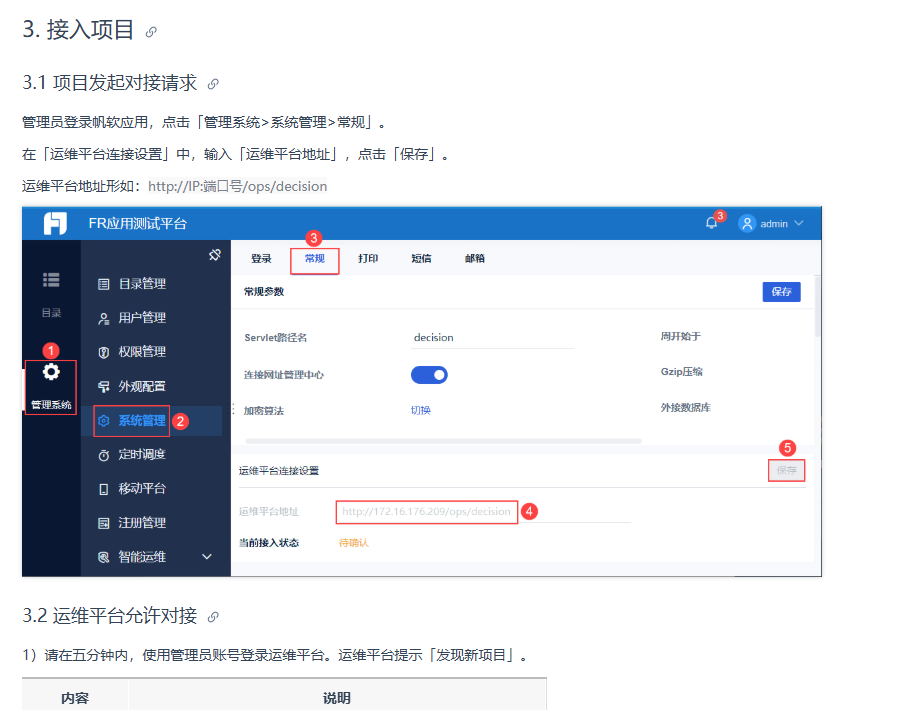Open 注册管理 in the side menu
The height and width of the screenshot is (710, 912).
pos(142,523)
